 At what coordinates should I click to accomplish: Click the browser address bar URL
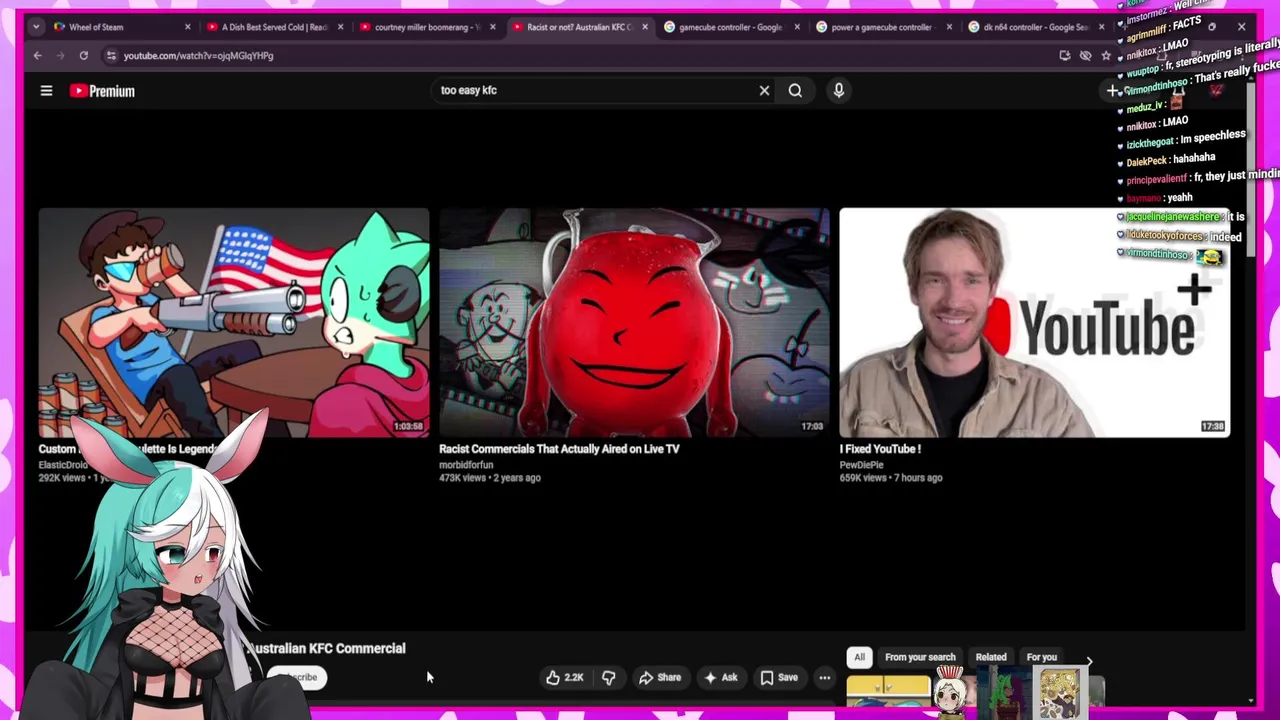[198, 56]
